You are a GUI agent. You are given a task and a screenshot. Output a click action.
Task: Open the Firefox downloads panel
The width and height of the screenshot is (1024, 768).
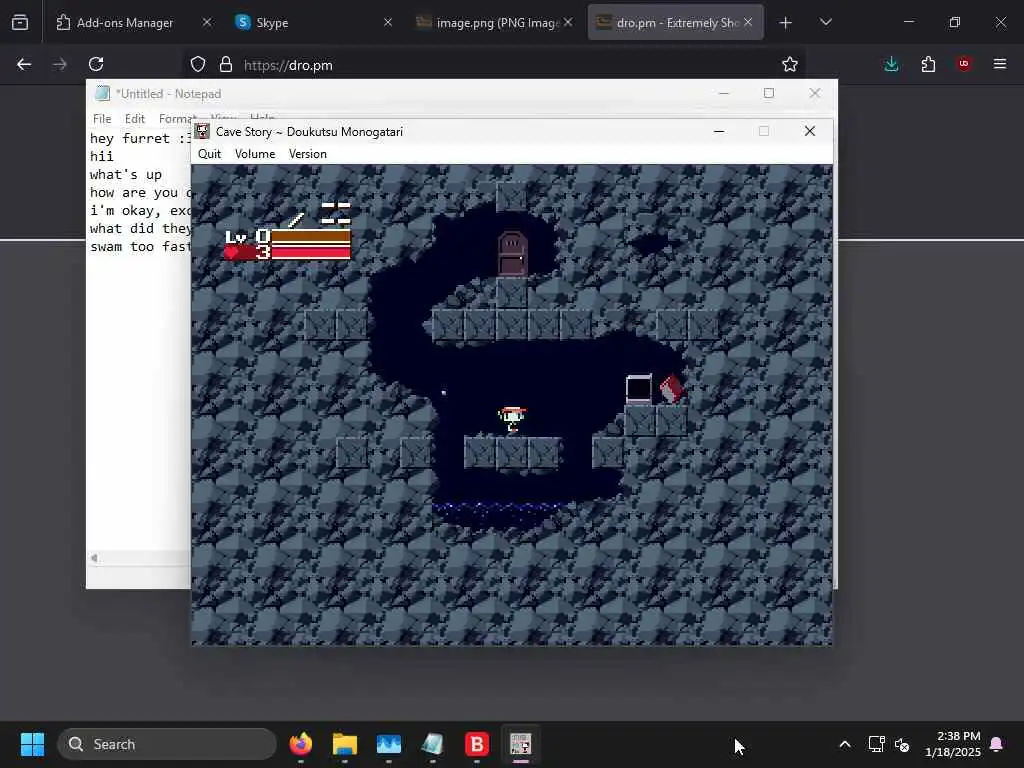coord(891,64)
